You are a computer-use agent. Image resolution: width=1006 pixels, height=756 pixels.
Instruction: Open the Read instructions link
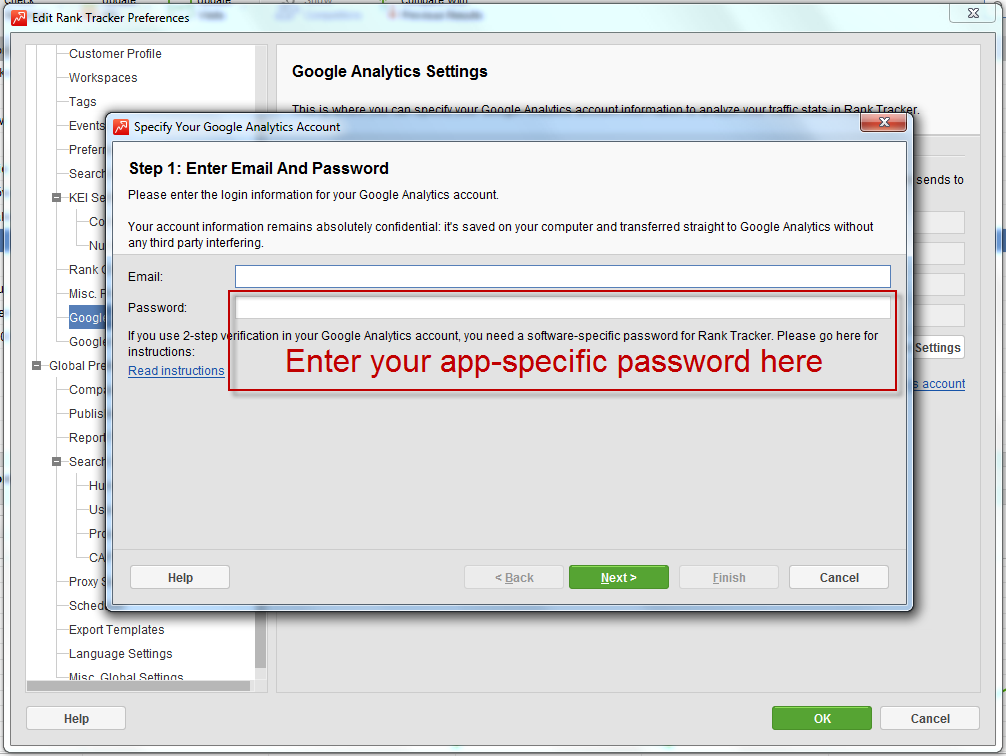[x=176, y=371]
